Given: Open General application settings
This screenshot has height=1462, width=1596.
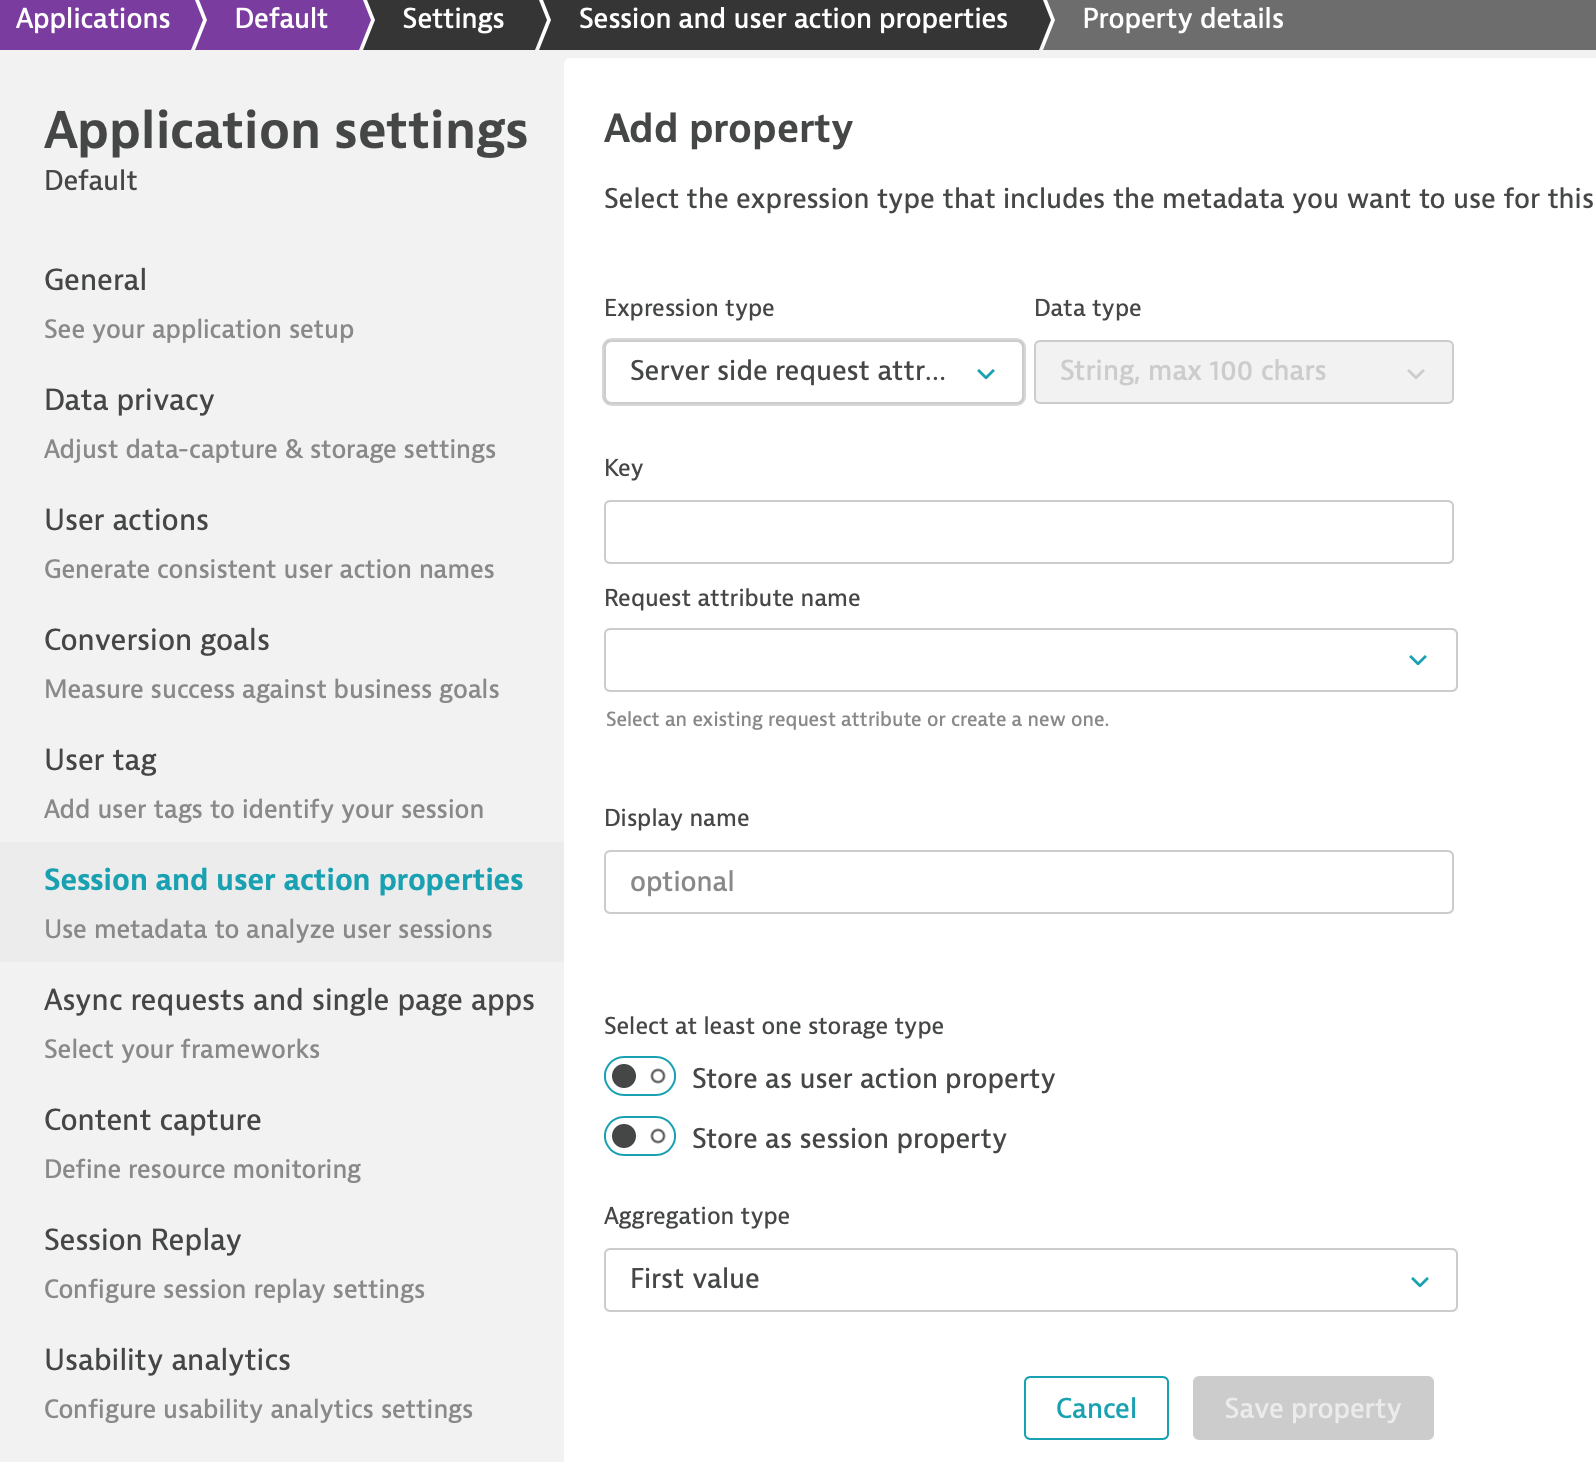Looking at the screenshot, I should (x=96, y=280).
